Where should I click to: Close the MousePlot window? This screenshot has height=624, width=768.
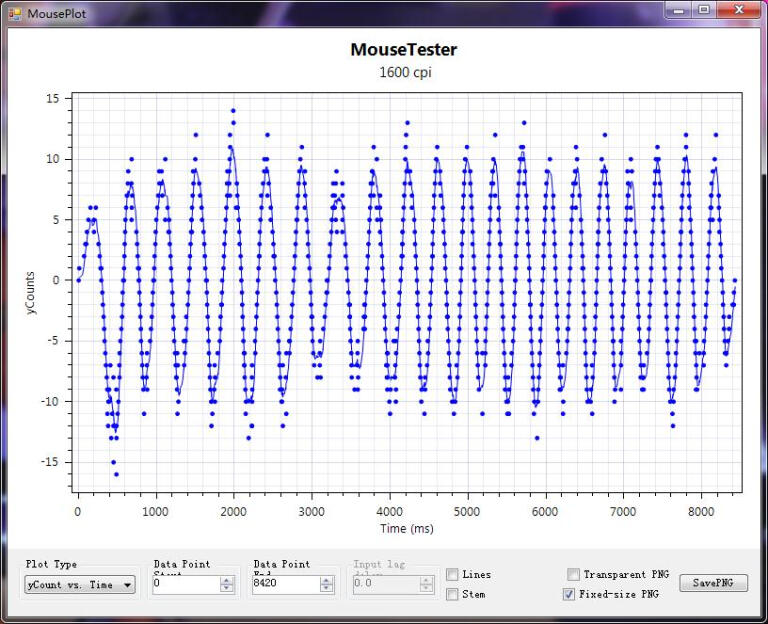point(740,10)
